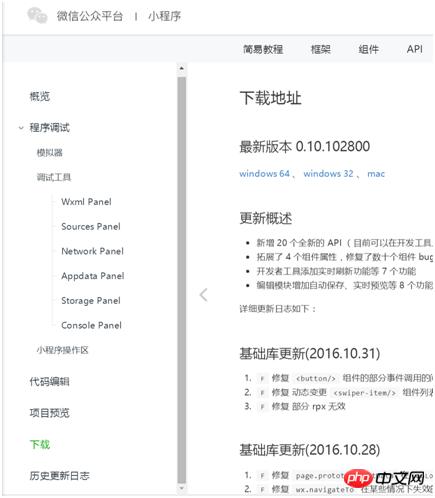435x498 pixels.
Task: Open Wxml Panel in the sidebar
Action: [86, 202]
